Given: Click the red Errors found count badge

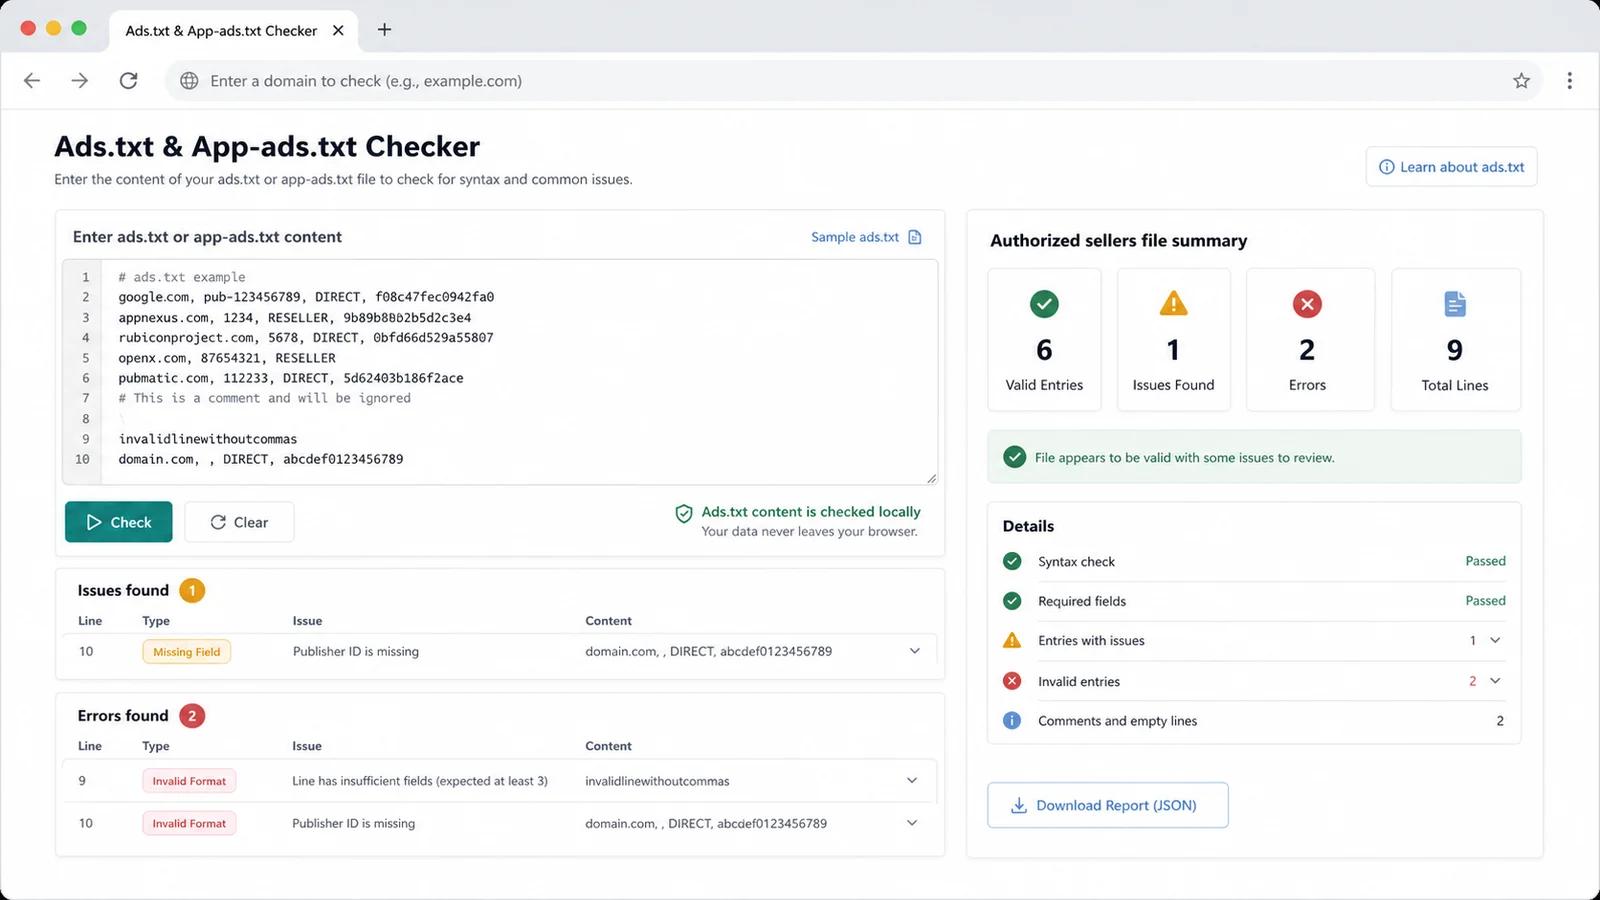Looking at the screenshot, I should pyautogui.click(x=192, y=716).
